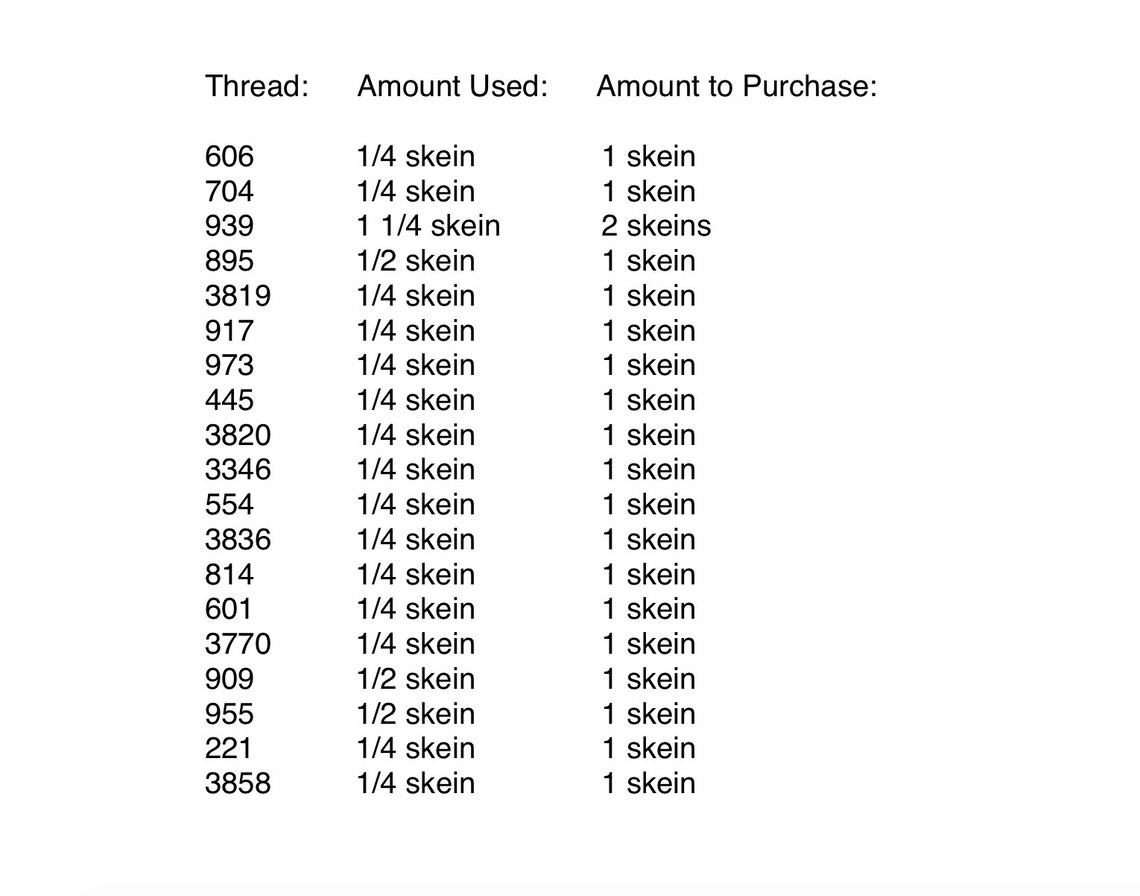This screenshot has height=896, width=1140.
Task: Click thread number 973
Action: tap(229, 364)
